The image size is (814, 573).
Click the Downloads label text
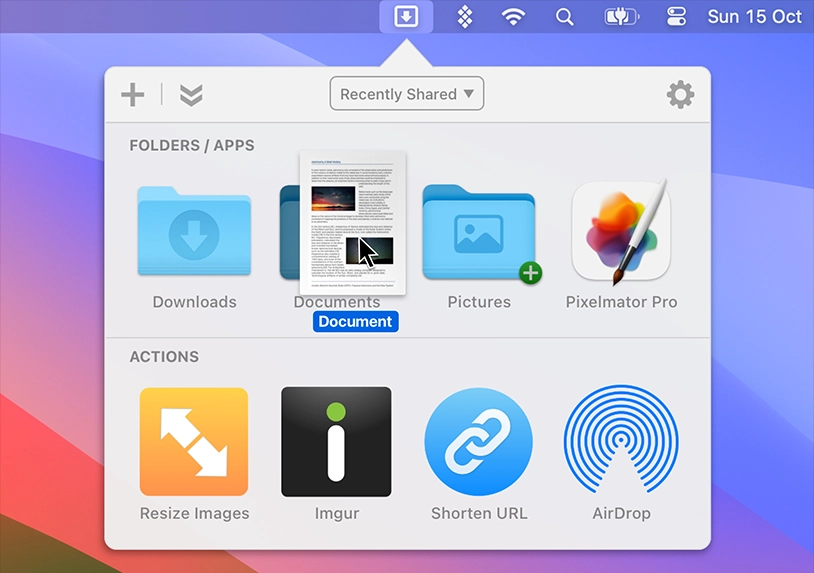pos(195,302)
